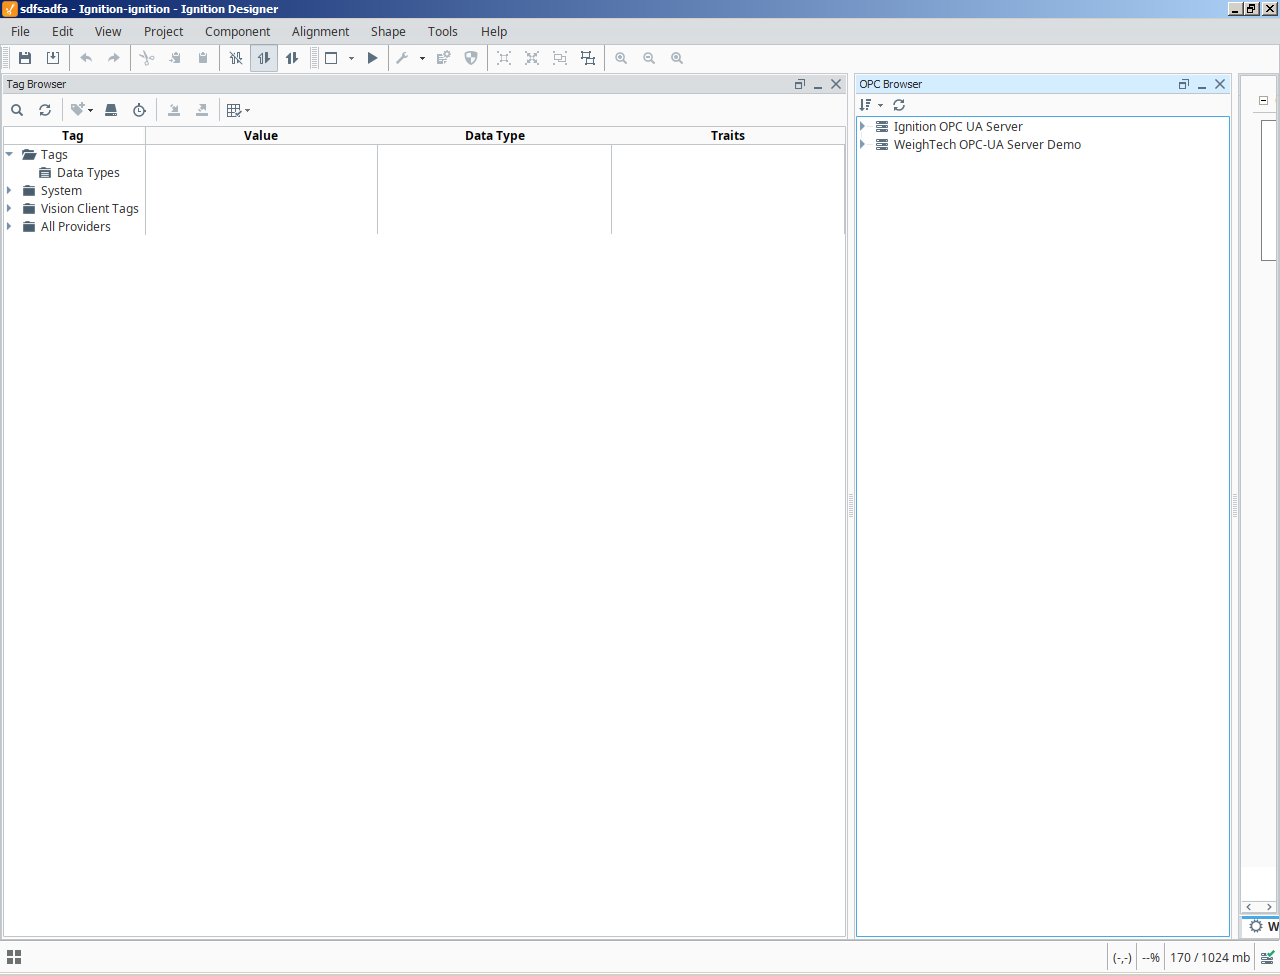The image size is (1280, 976).
Task: Open tag history timer icon
Action: coord(139,110)
